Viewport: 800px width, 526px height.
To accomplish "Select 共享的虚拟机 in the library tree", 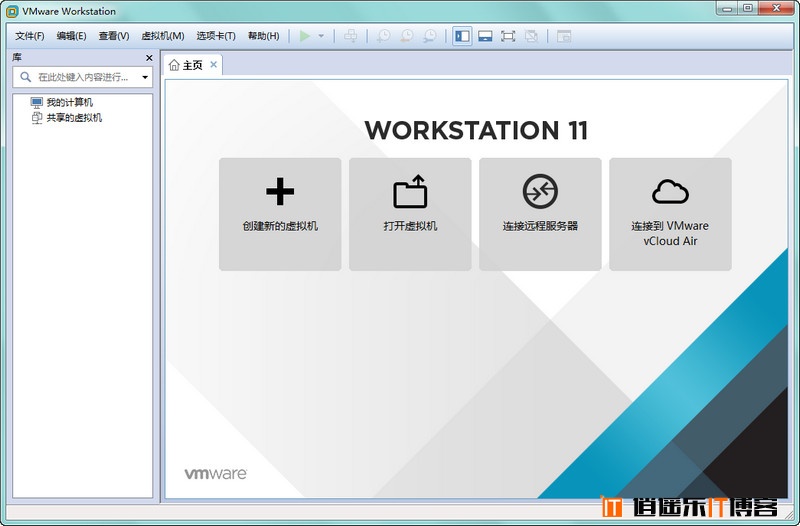I will coord(66,118).
